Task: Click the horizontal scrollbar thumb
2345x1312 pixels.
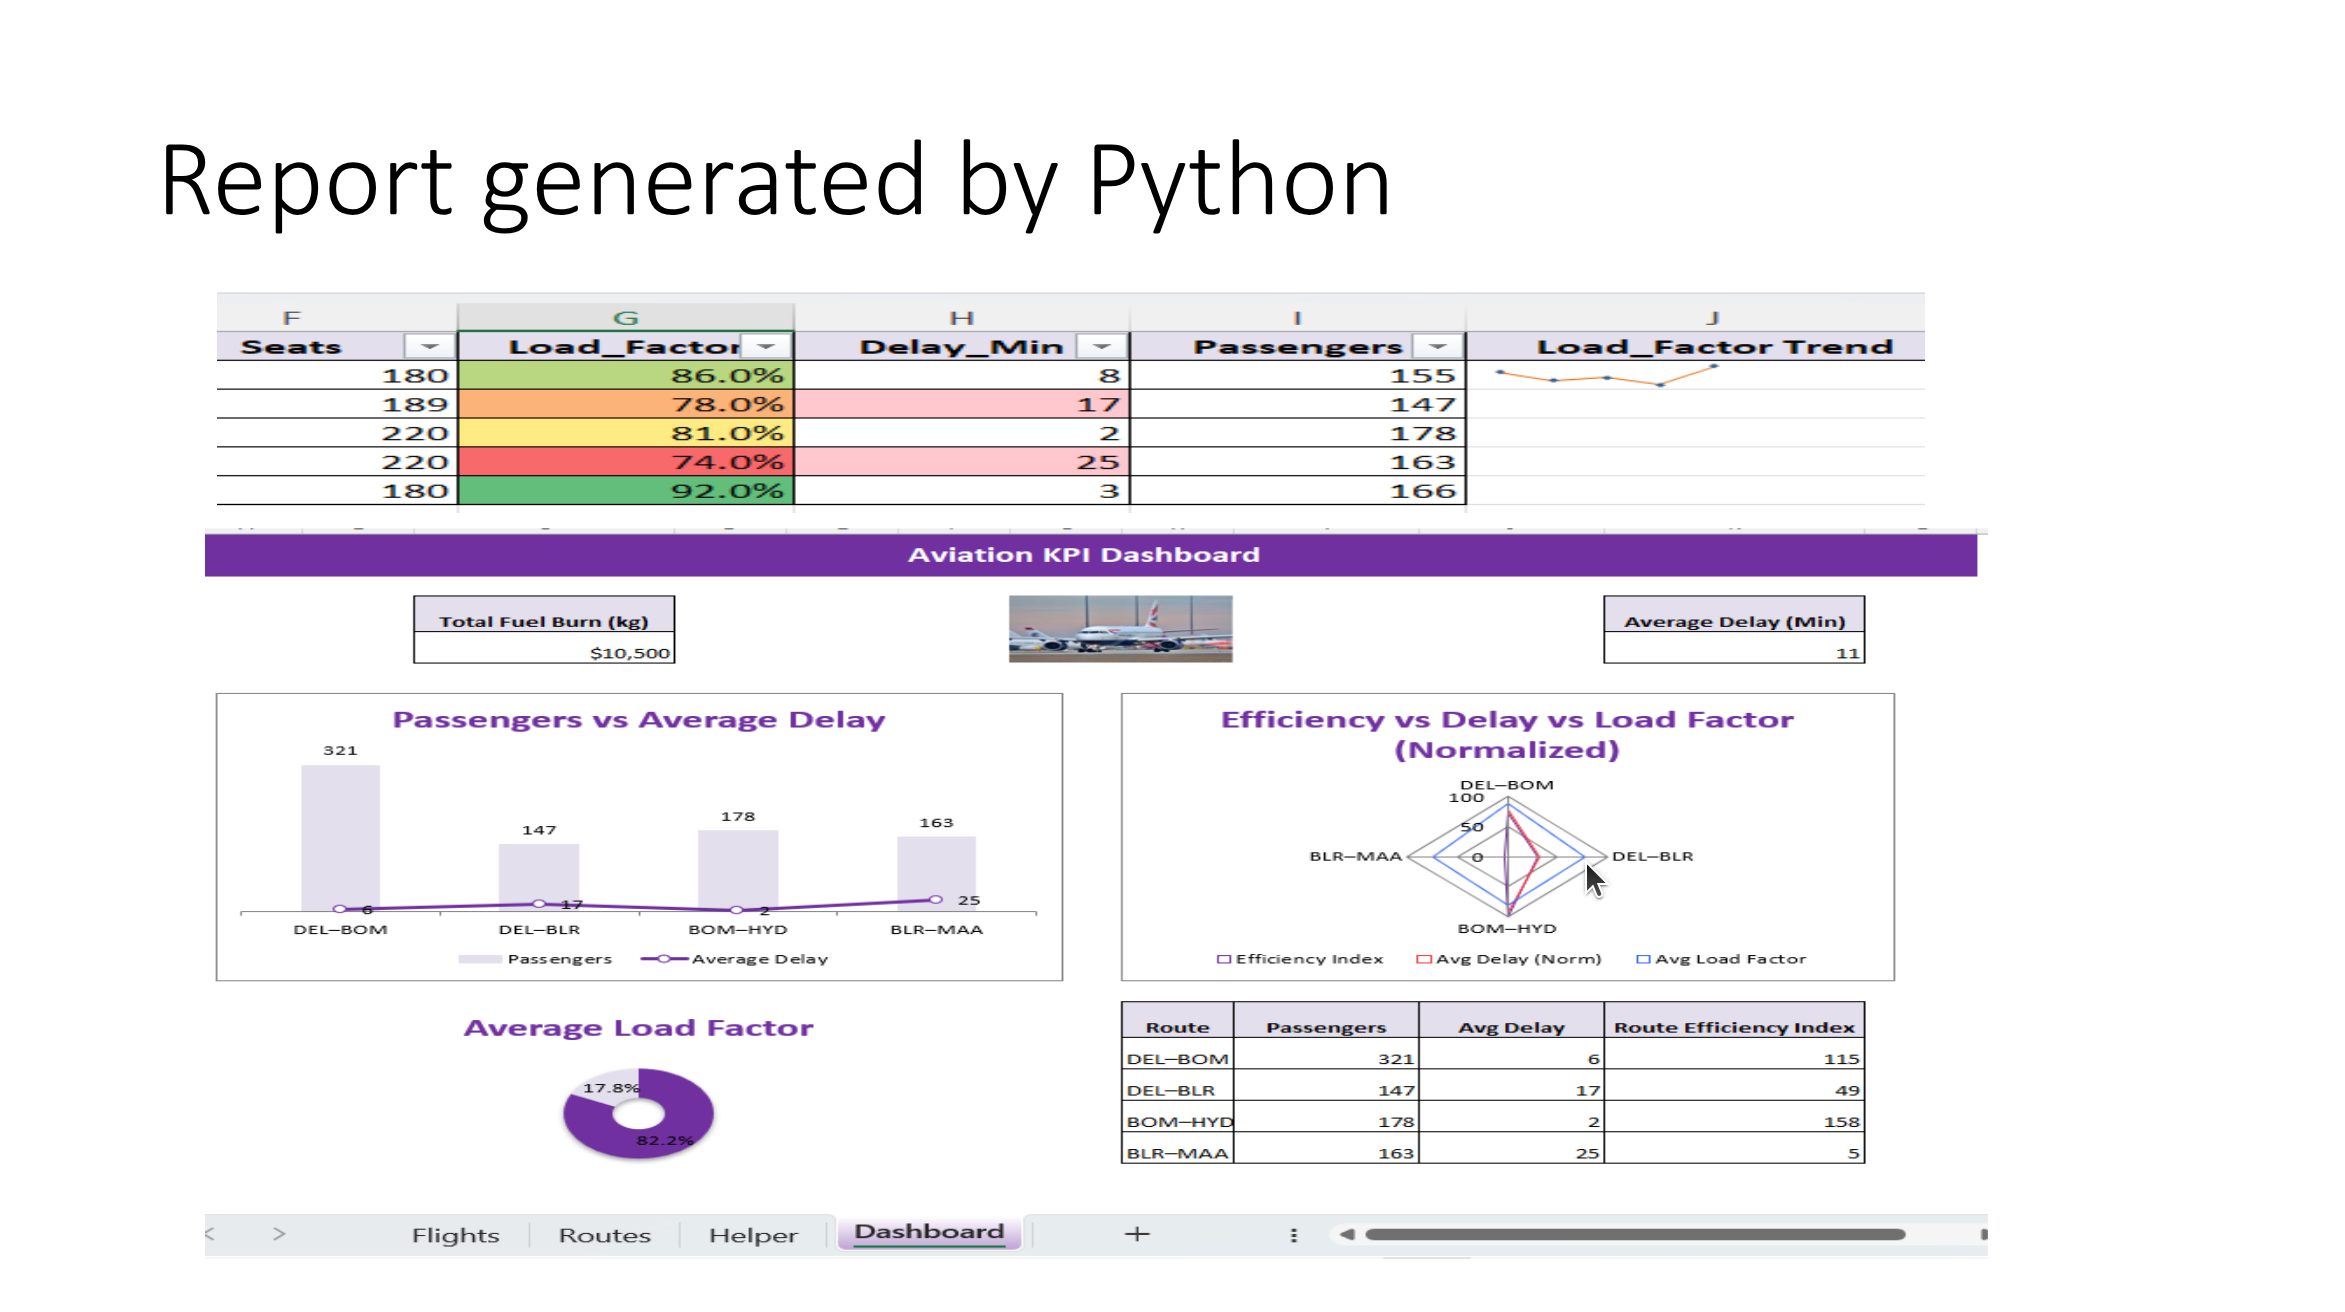Action: tap(1635, 1234)
